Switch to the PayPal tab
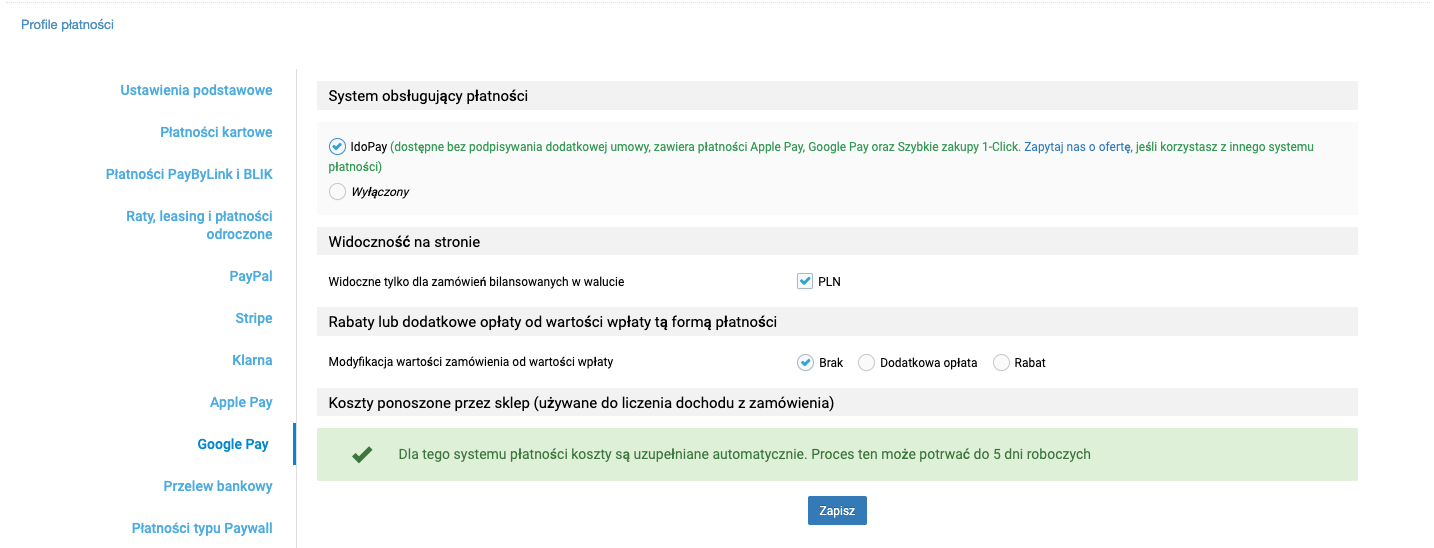The width and height of the screenshot is (1434, 548). click(251, 276)
